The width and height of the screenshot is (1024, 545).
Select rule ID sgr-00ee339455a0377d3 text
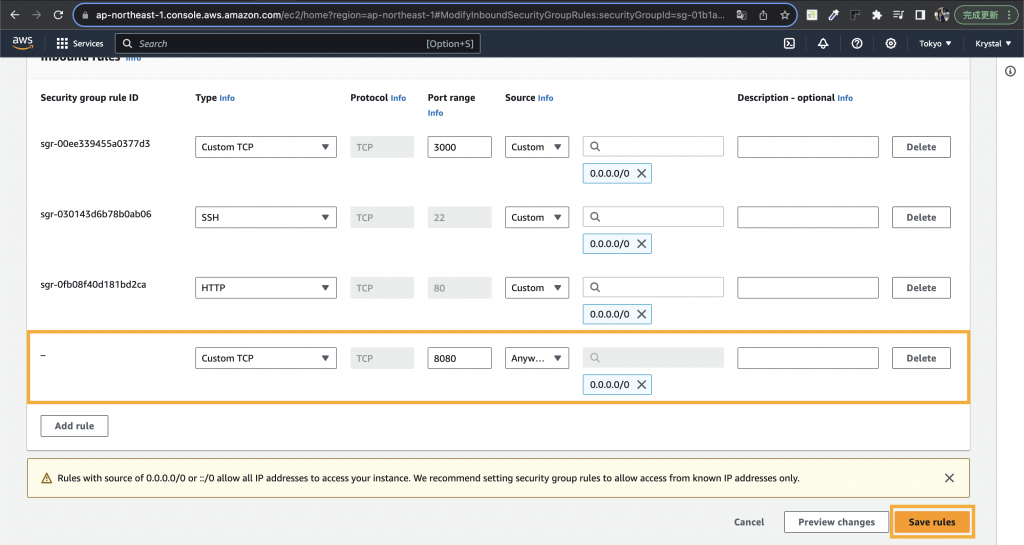click(x=95, y=144)
